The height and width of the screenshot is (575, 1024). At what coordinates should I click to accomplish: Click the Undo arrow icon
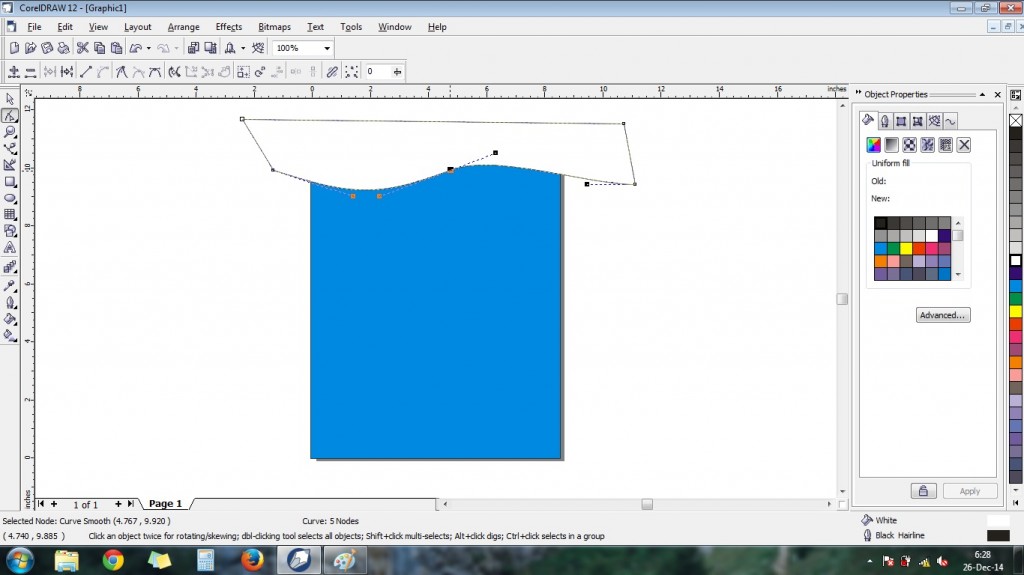tap(136, 48)
